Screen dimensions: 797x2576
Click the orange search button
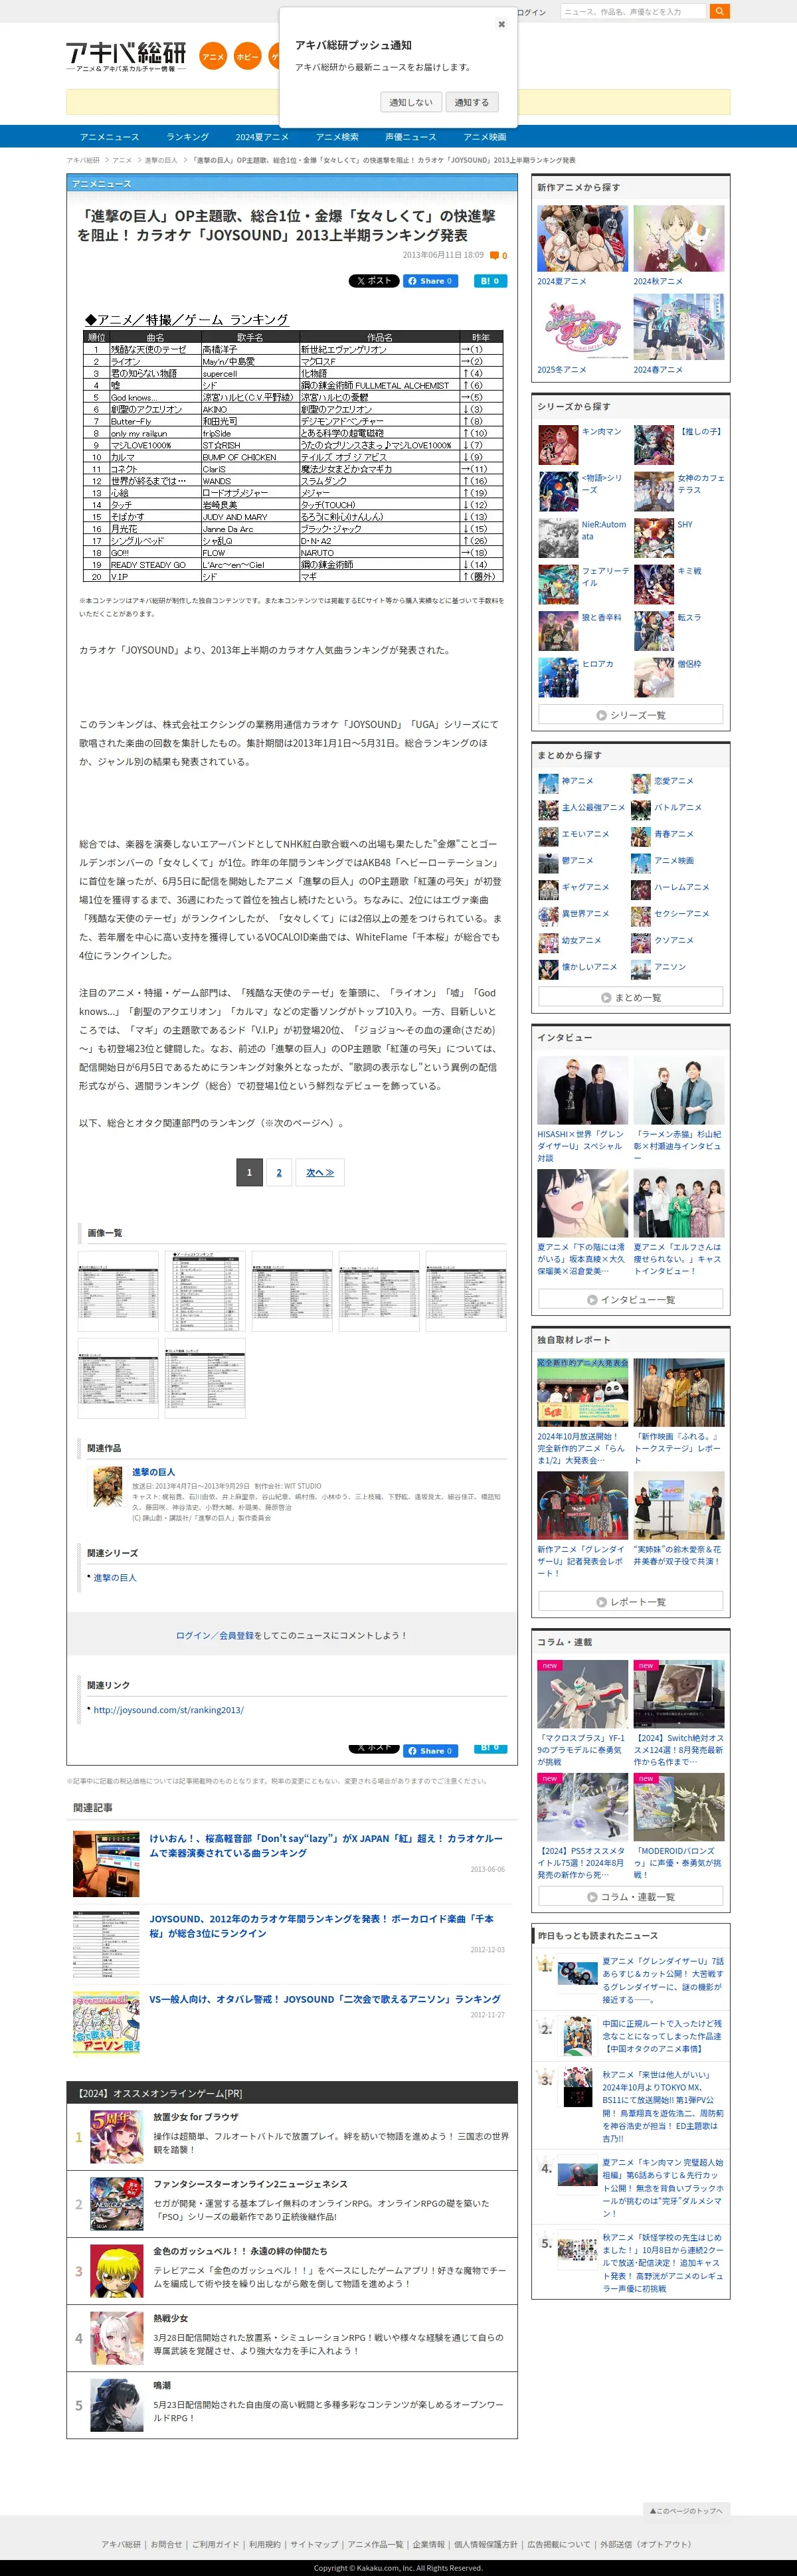720,12
